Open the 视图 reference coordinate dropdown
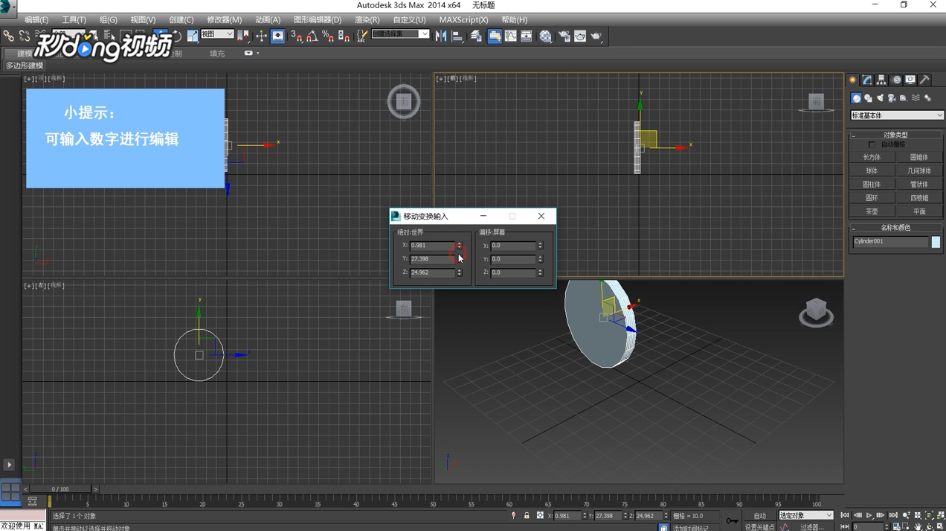Screen dimensions: 946x531 [217, 34]
